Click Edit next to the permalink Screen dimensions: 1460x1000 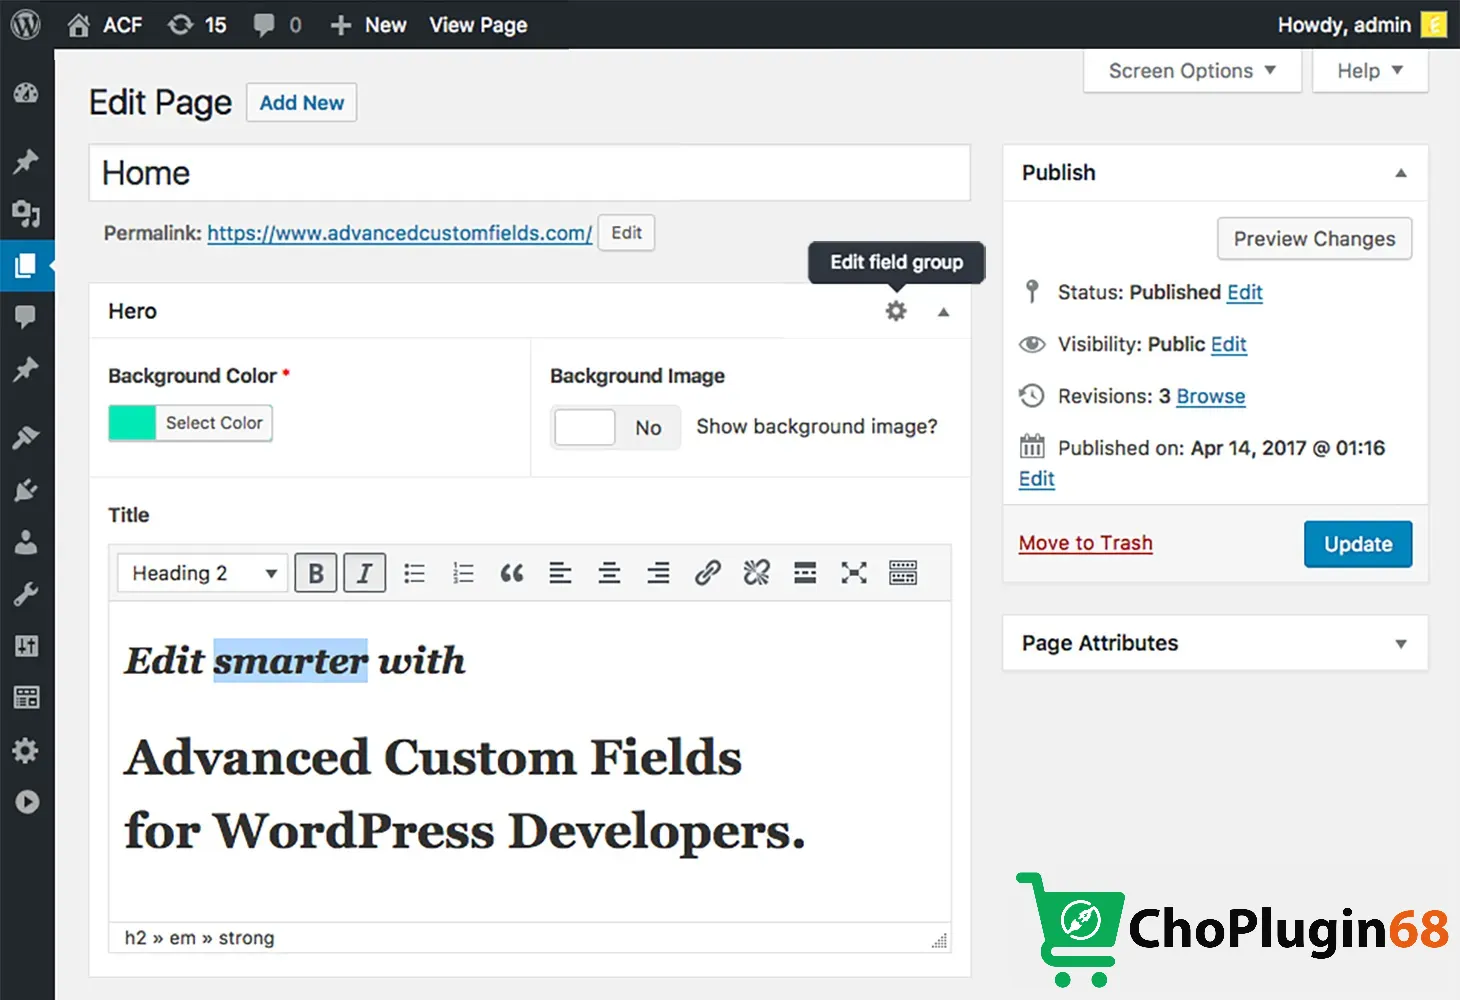point(626,233)
